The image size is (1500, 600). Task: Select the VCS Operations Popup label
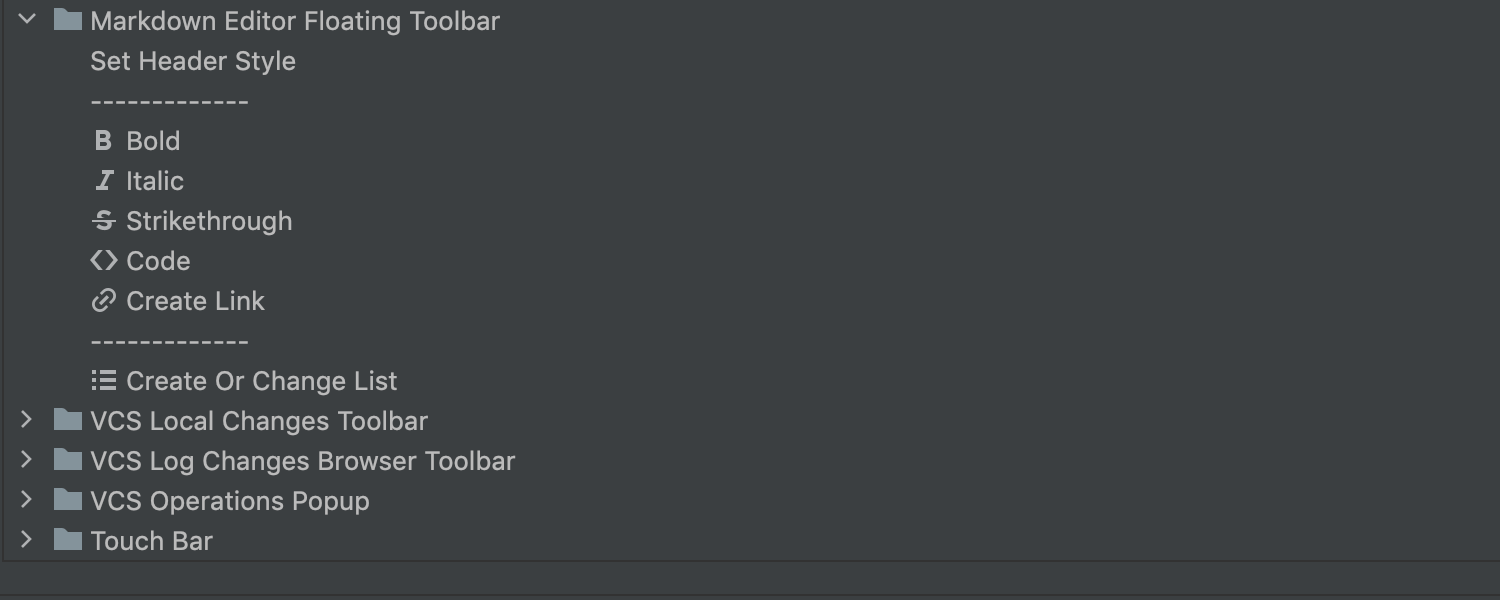point(230,501)
